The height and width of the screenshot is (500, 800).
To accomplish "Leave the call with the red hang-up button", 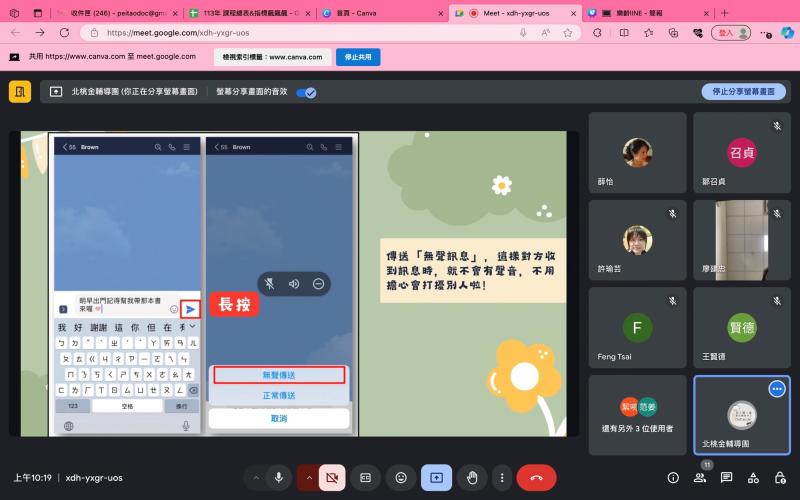I will (x=536, y=478).
